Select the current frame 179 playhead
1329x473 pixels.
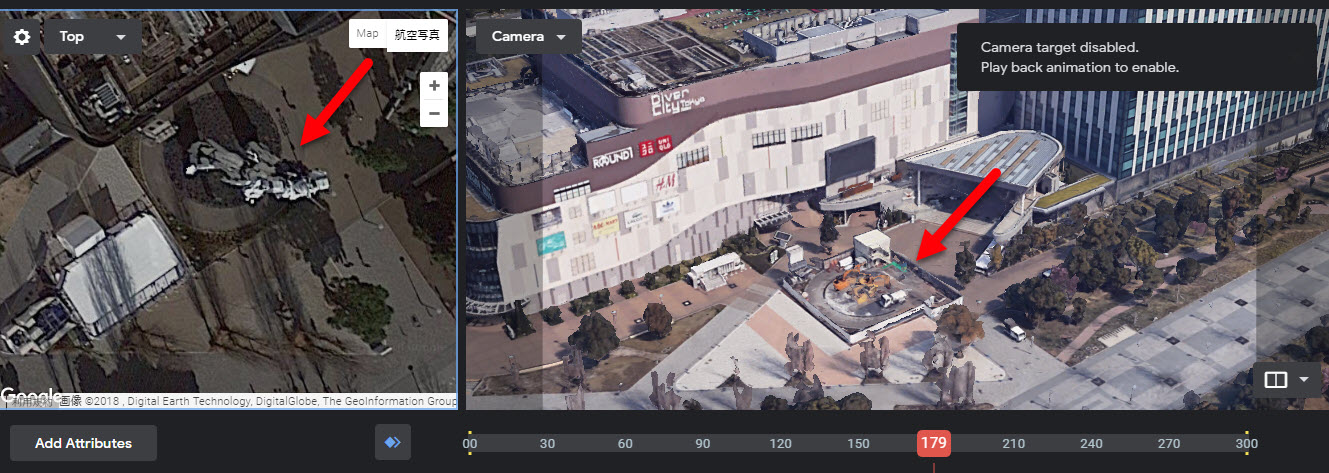click(x=934, y=443)
